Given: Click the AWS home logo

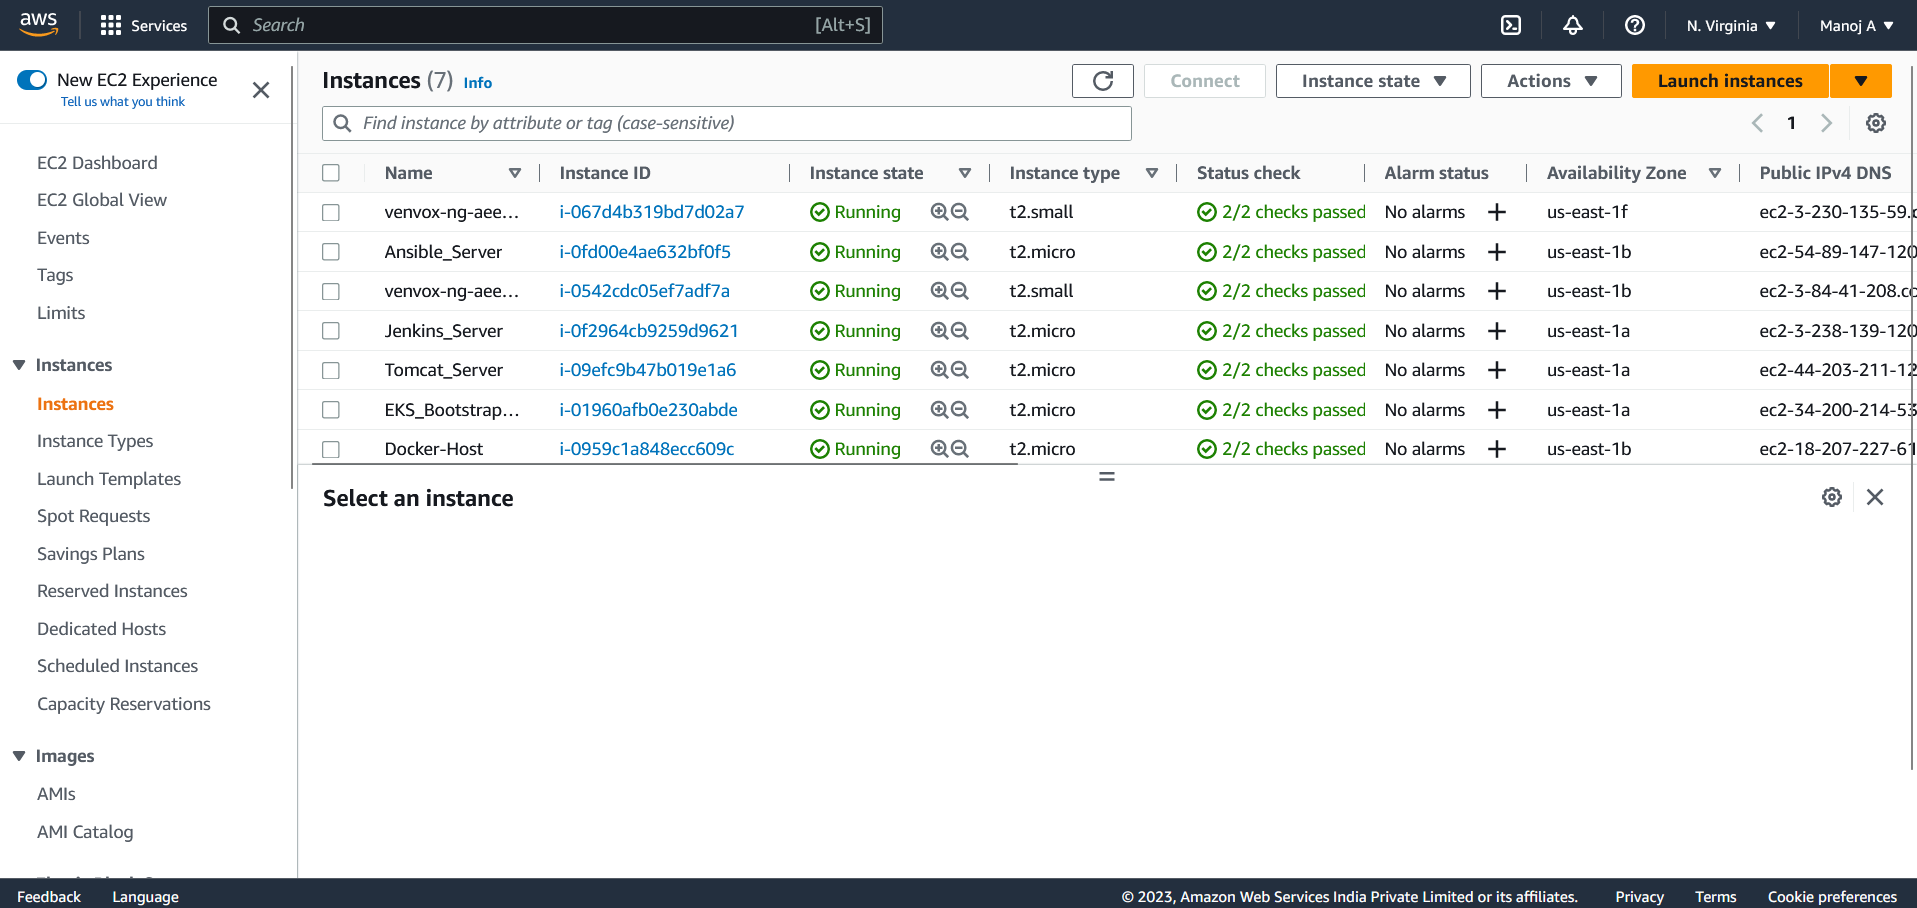Looking at the screenshot, I should (x=38, y=24).
